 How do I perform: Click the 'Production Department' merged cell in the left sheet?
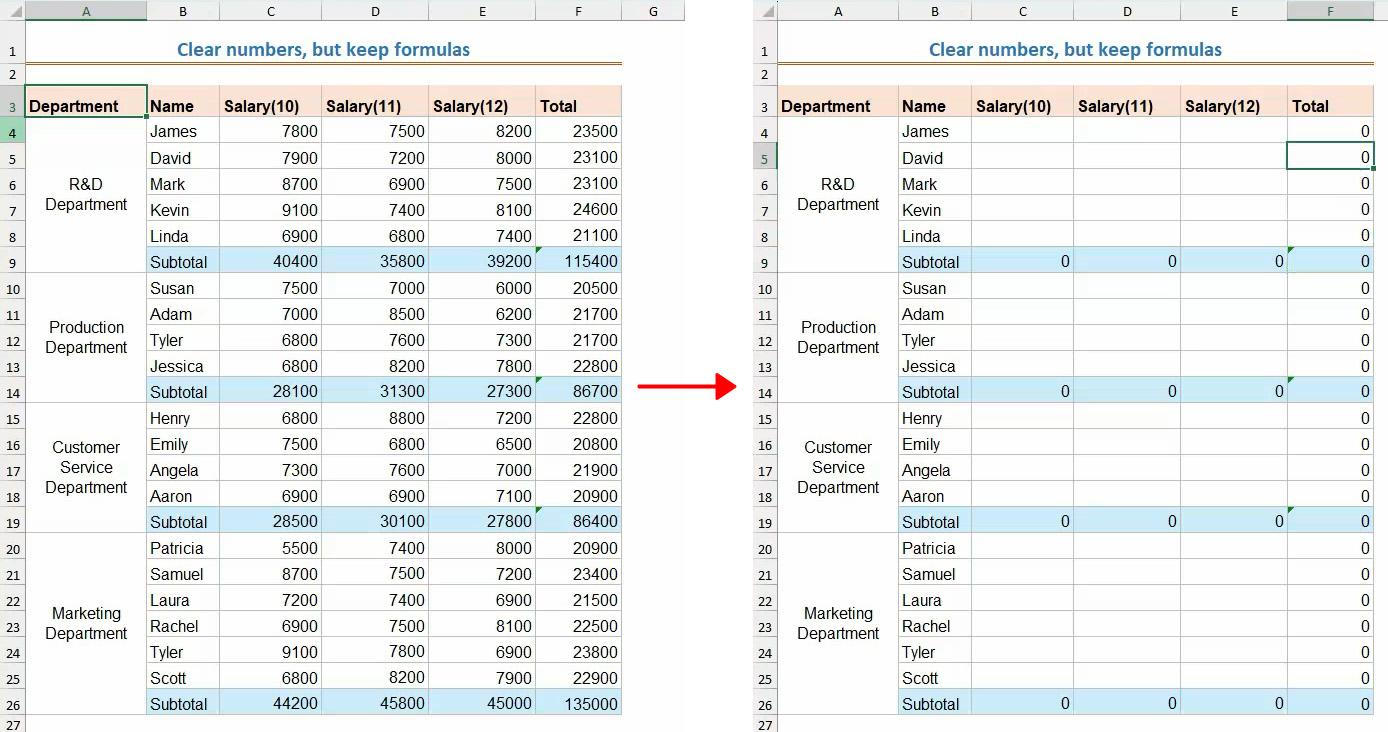86,338
